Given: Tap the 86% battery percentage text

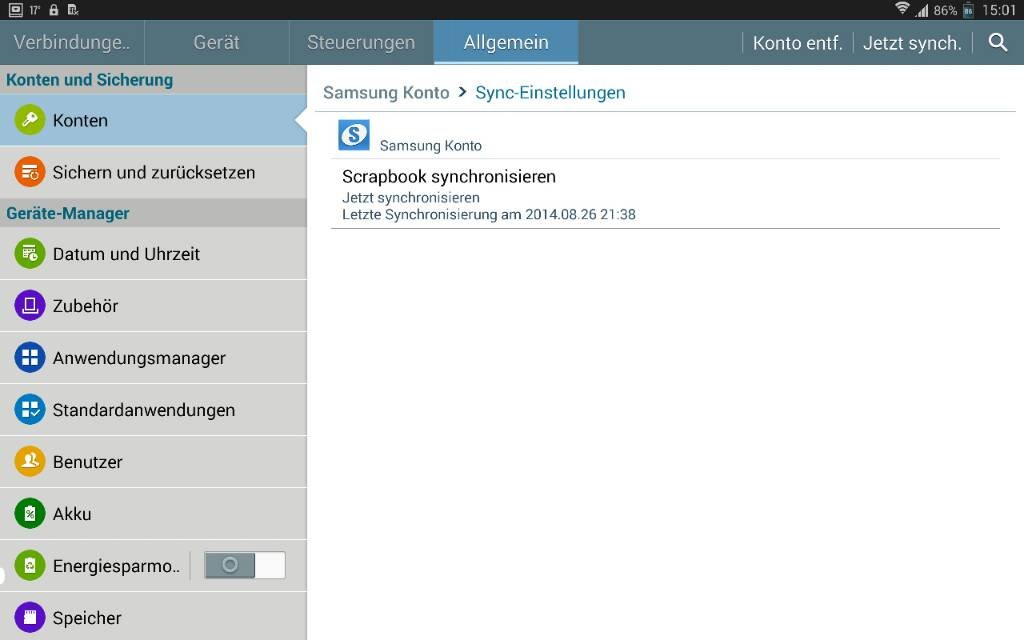Looking at the screenshot, I should click(945, 10).
